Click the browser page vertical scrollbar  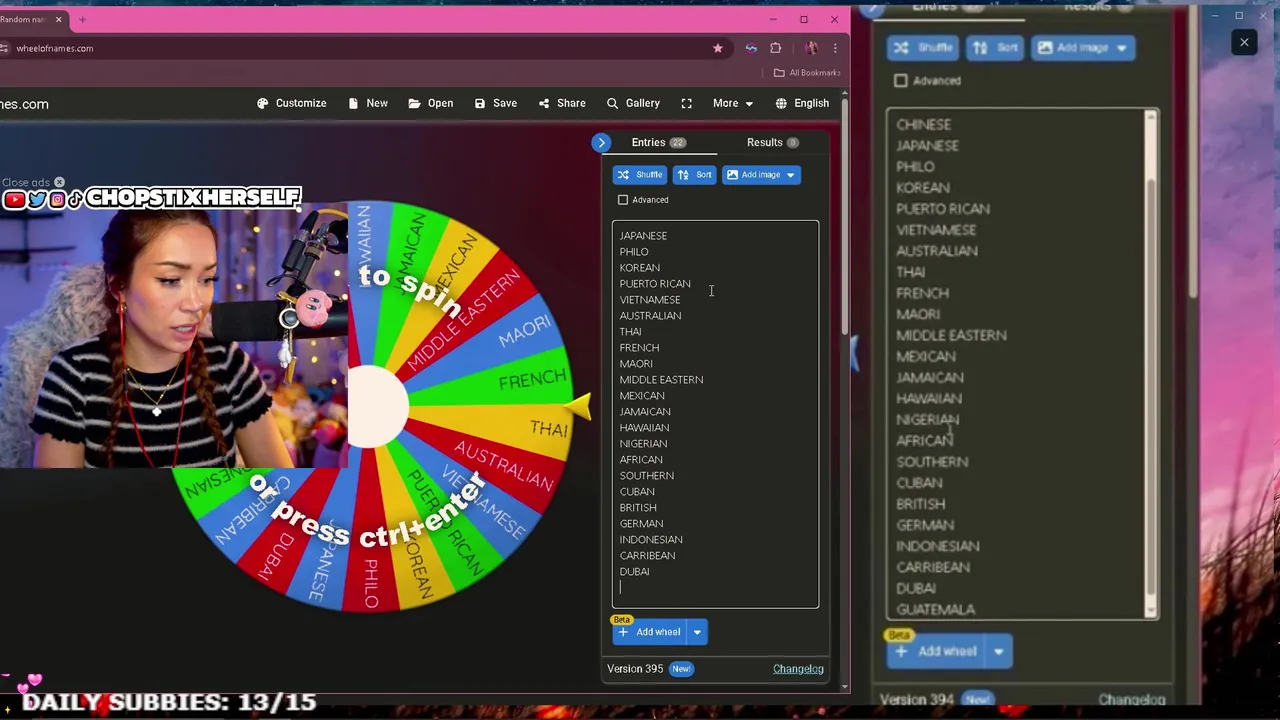pos(846,215)
